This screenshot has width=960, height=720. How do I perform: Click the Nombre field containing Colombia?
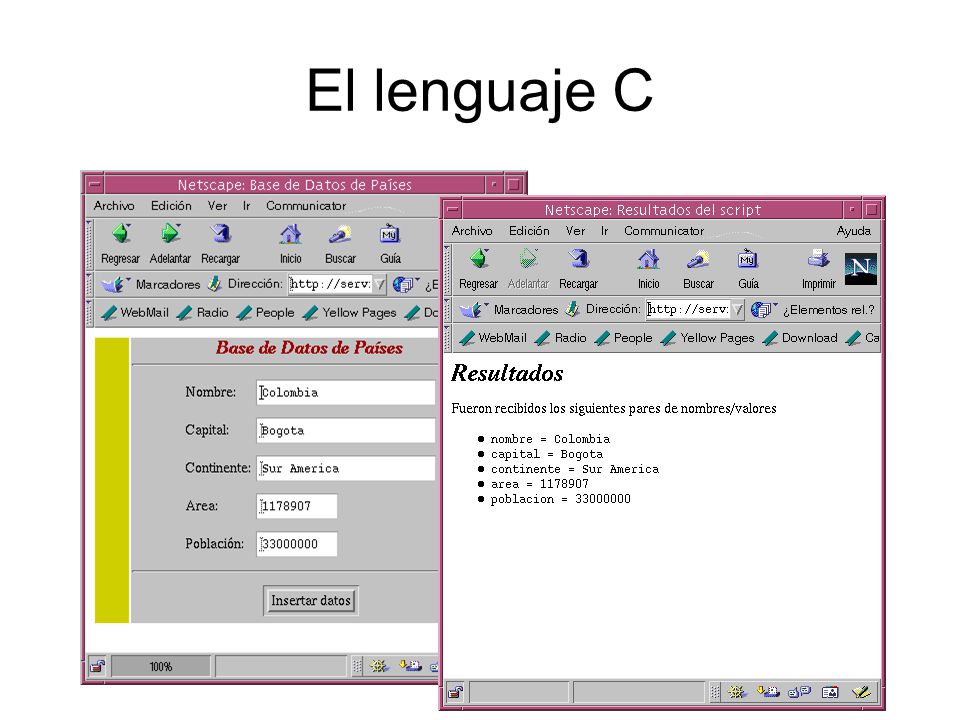click(346, 392)
